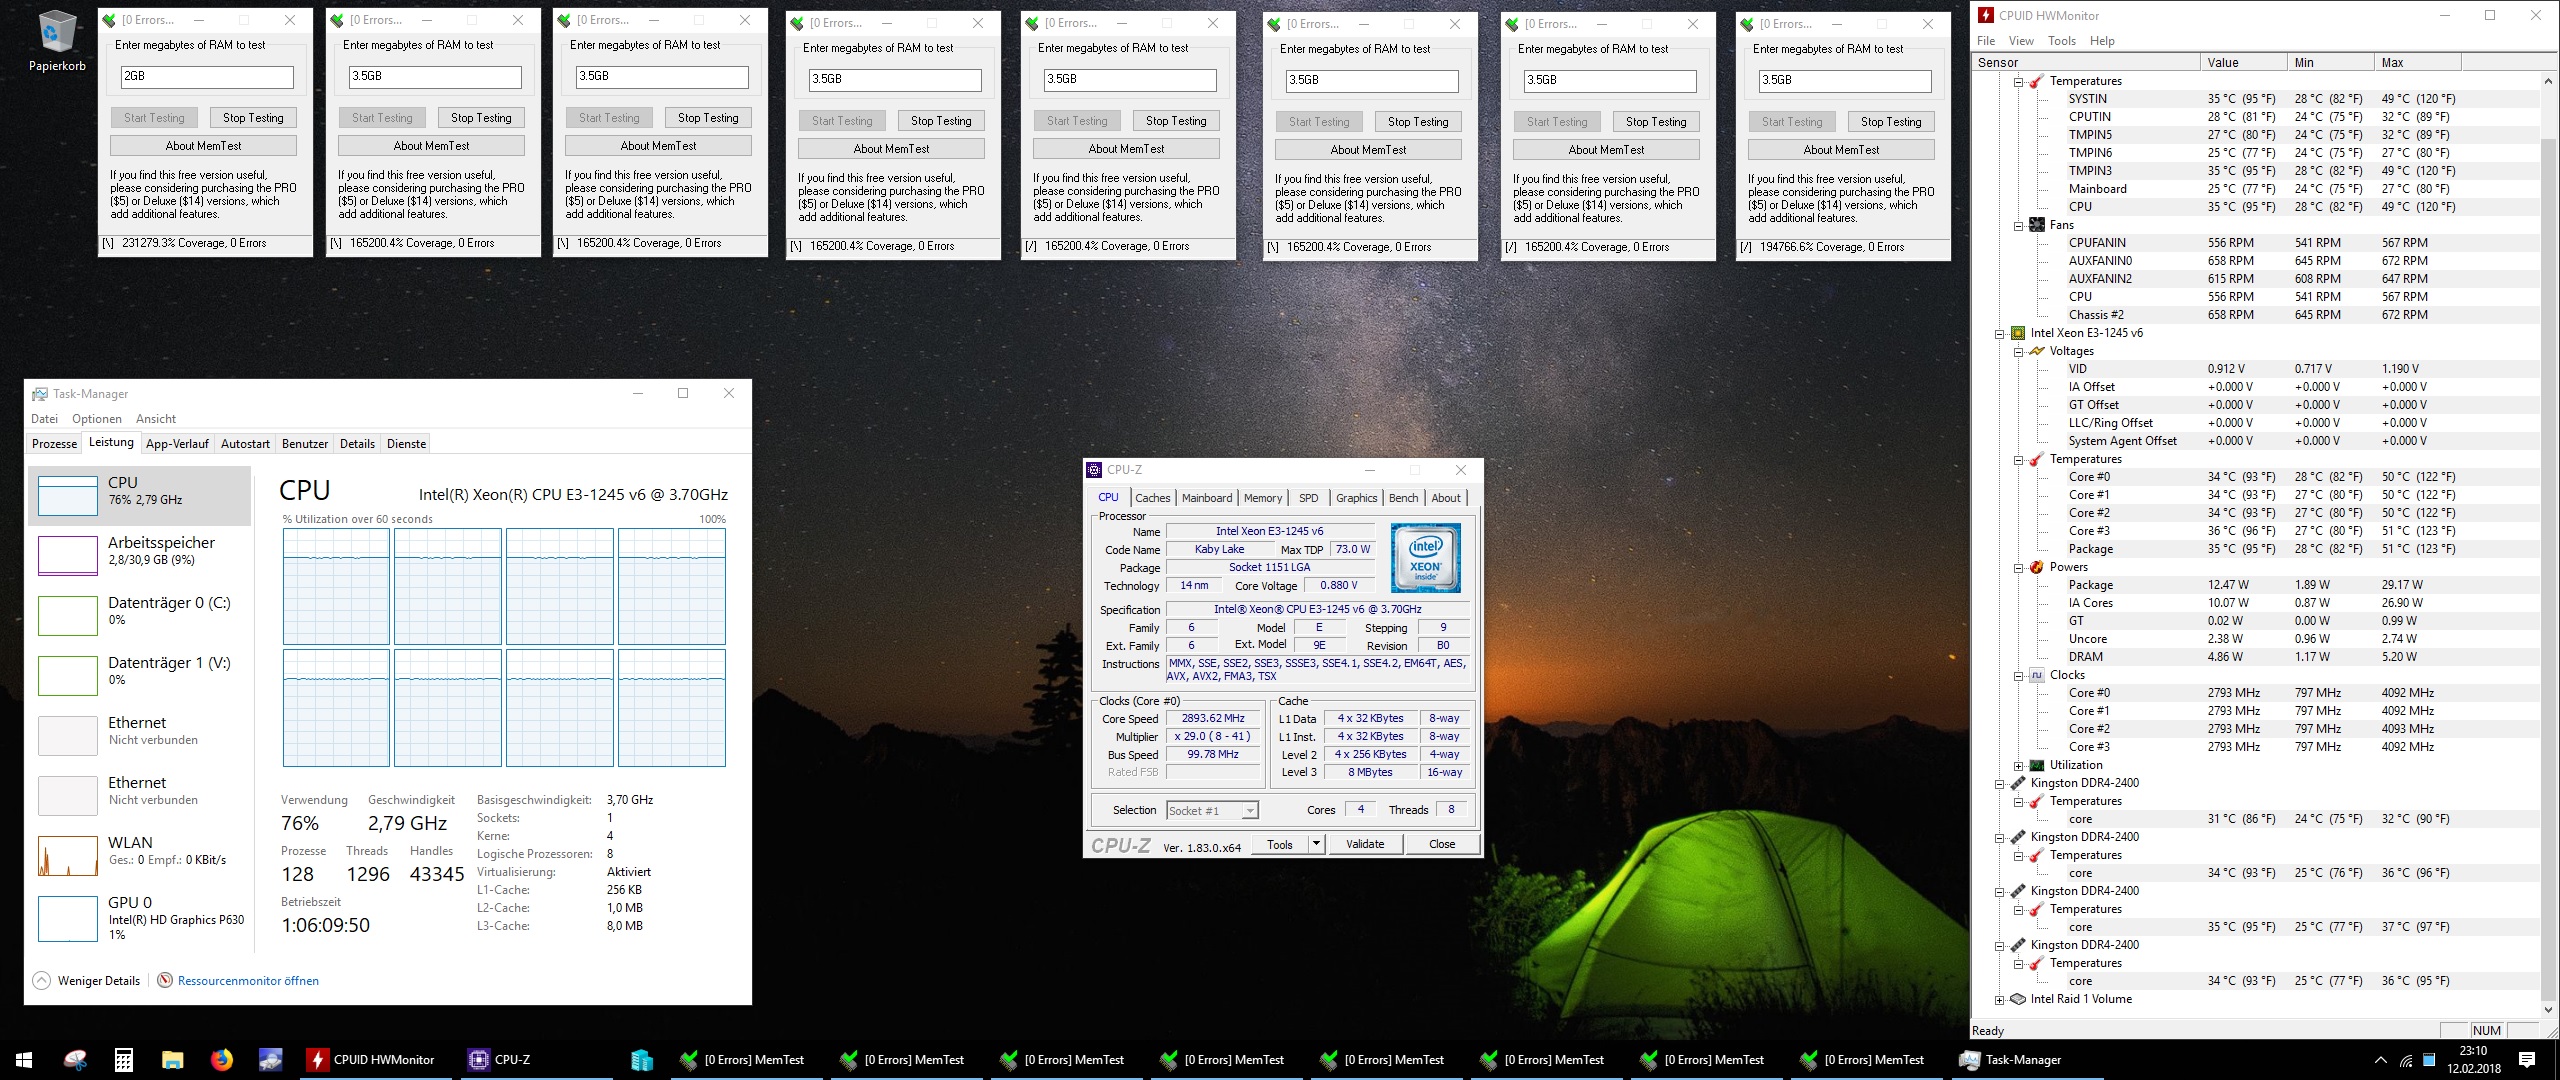Collapse the Intel Xeon E3-1245 v6 tree node
This screenshot has height=1080, width=2560.
[x=2000, y=334]
